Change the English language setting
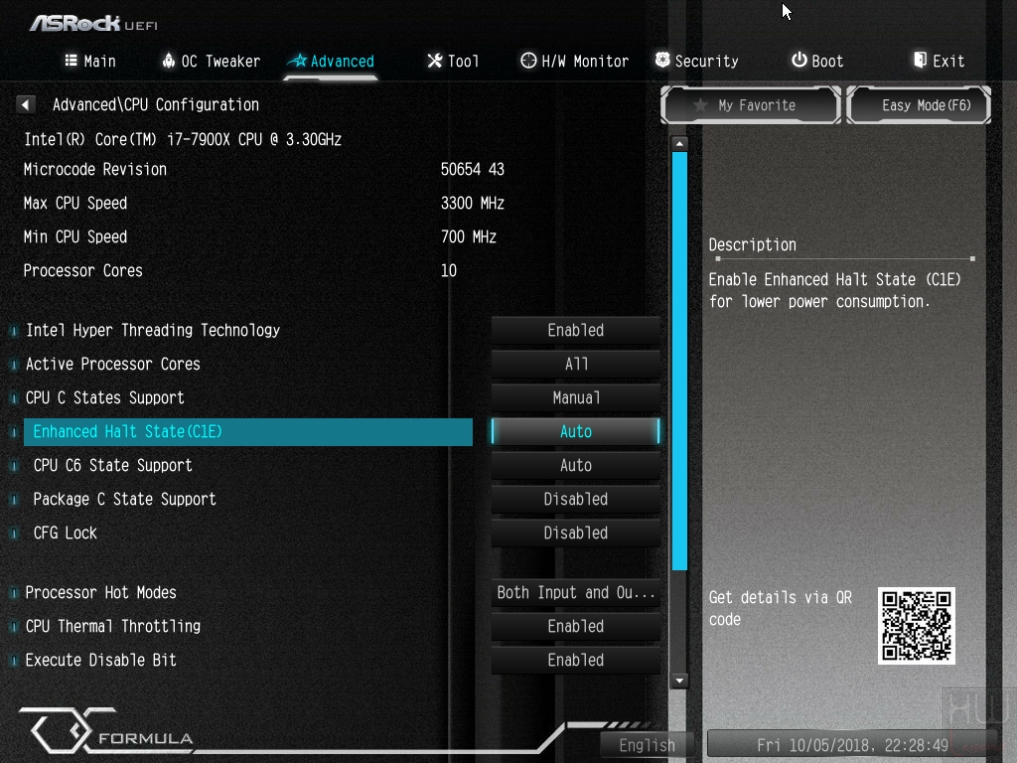The height and width of the screenshot is (763, 1017). coord(647,745)
